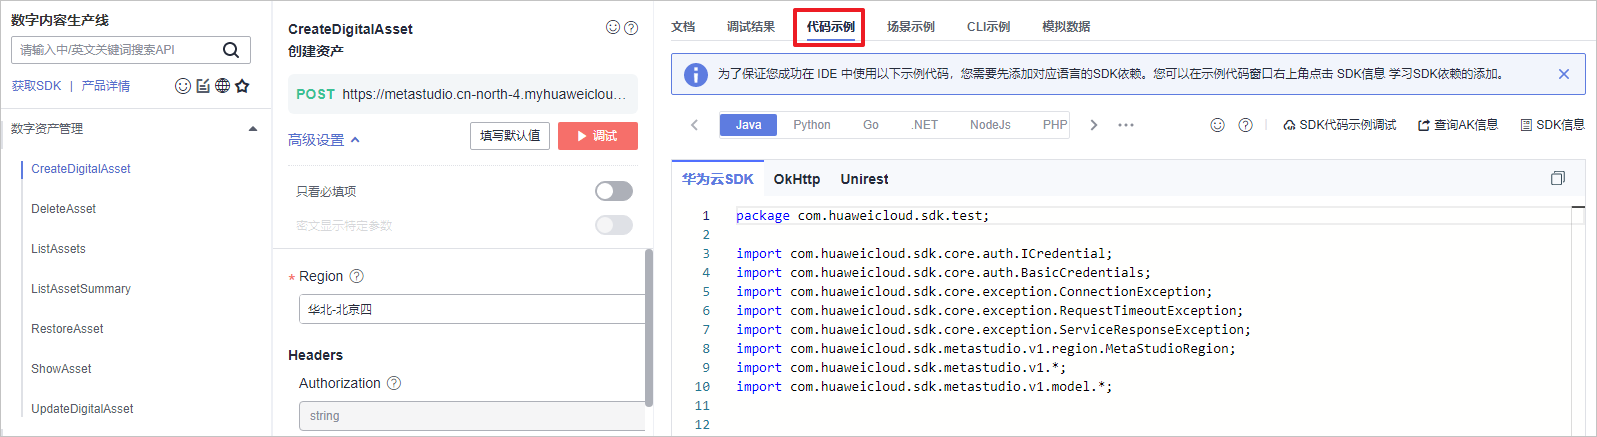Viewport: 1597px width, 437px height.
Task: Open the 产品详情 link
Action: [105, 86]
